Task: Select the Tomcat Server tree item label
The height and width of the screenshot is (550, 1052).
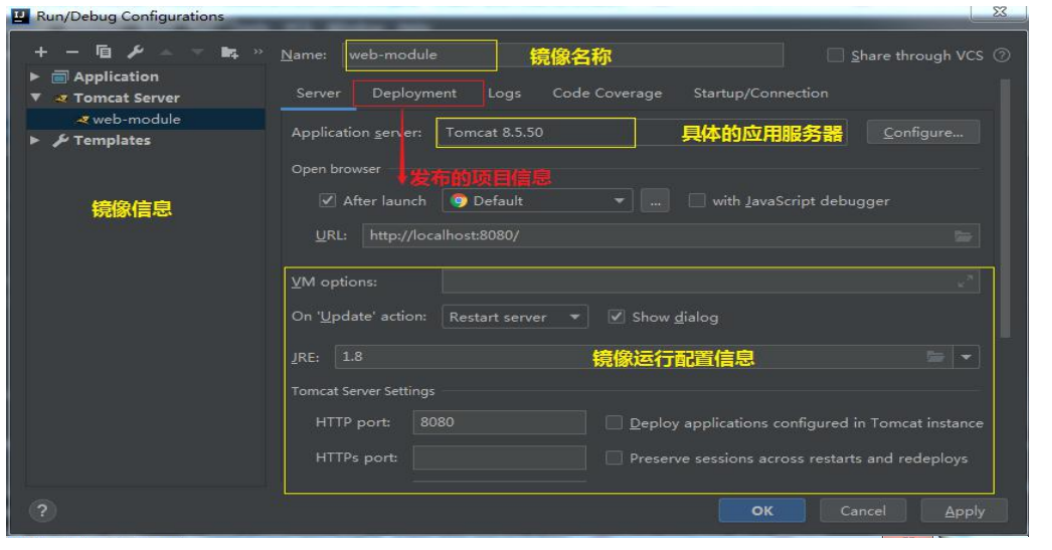Action: coord(126,97)
